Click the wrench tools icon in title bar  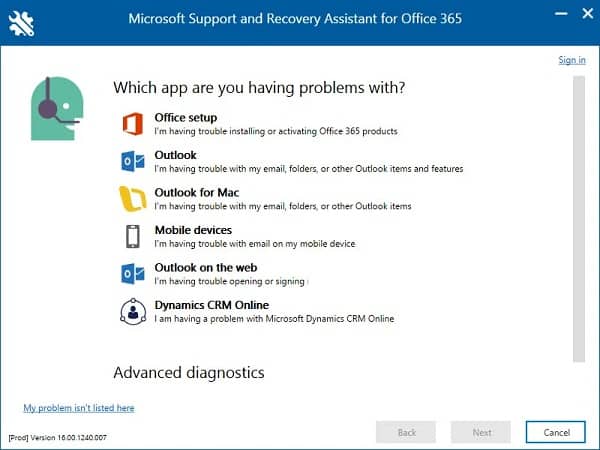[21, 23]
